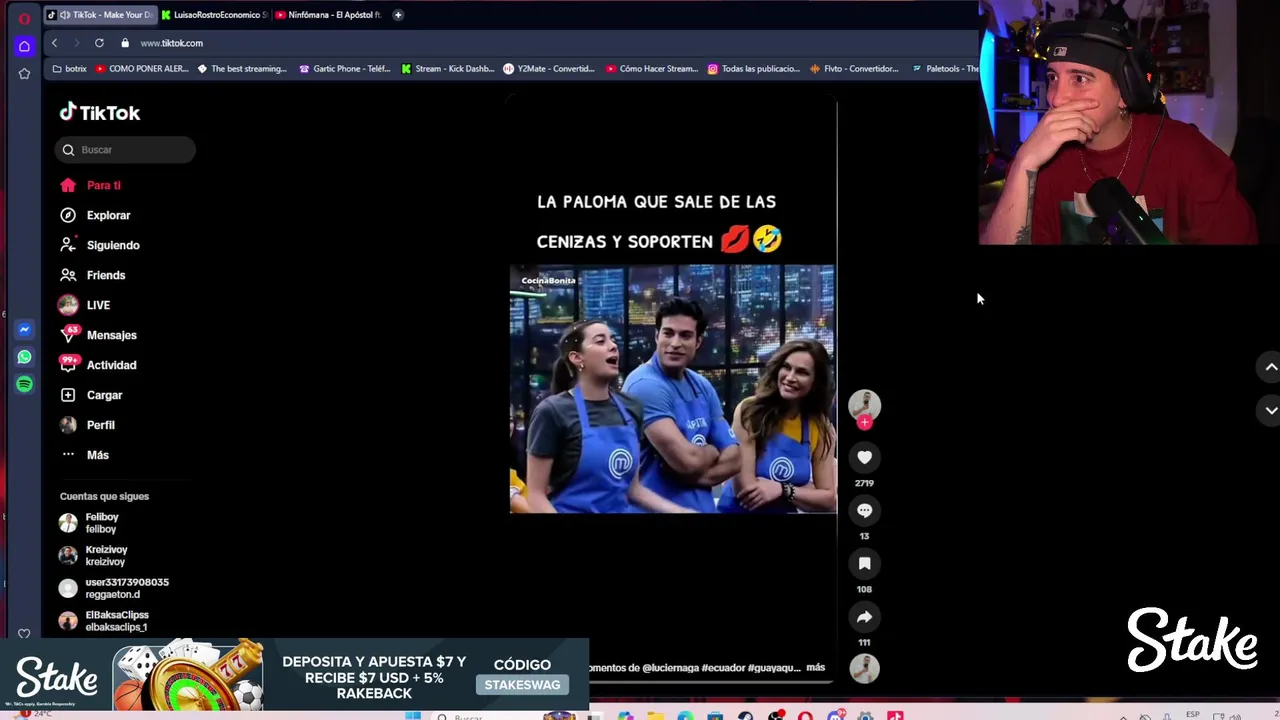Open Flvto Convertidor bookmark
Screen dimensions: 1280x720
(855, 69)
